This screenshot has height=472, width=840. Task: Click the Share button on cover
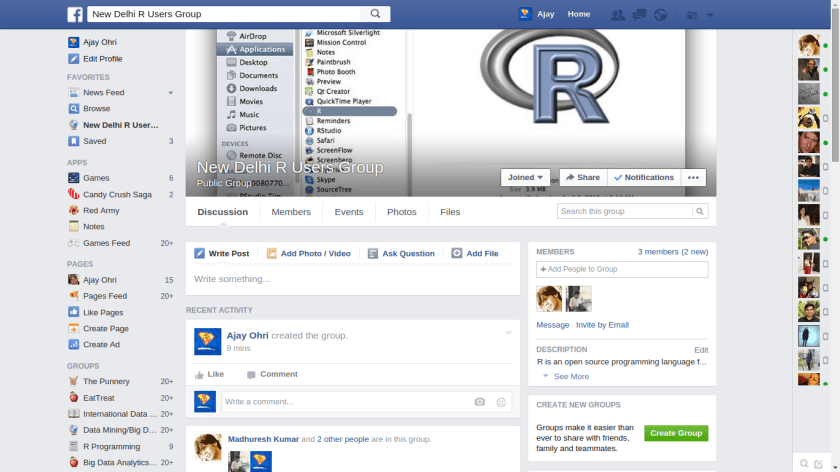583,177
